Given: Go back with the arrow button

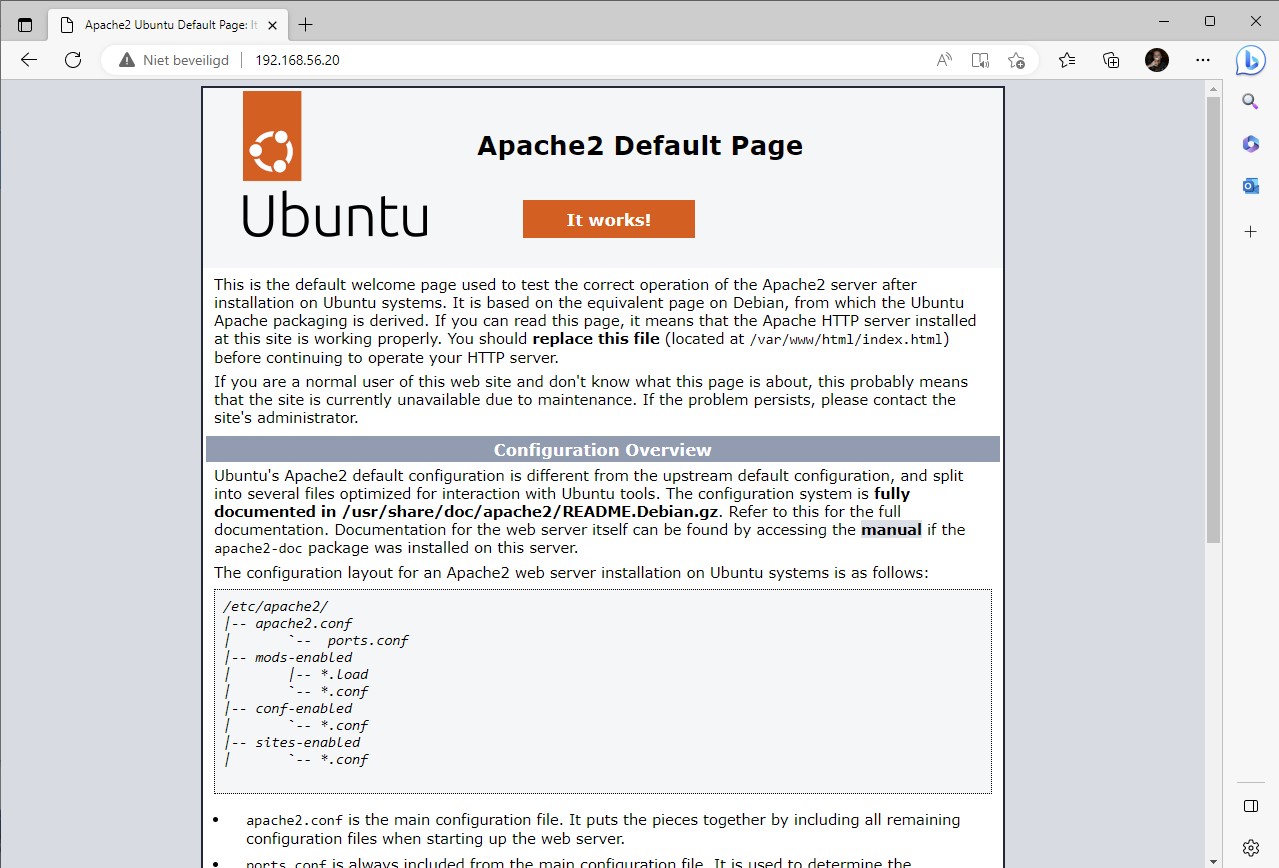Looking at the screenshot, I should [x=29, y=60].
